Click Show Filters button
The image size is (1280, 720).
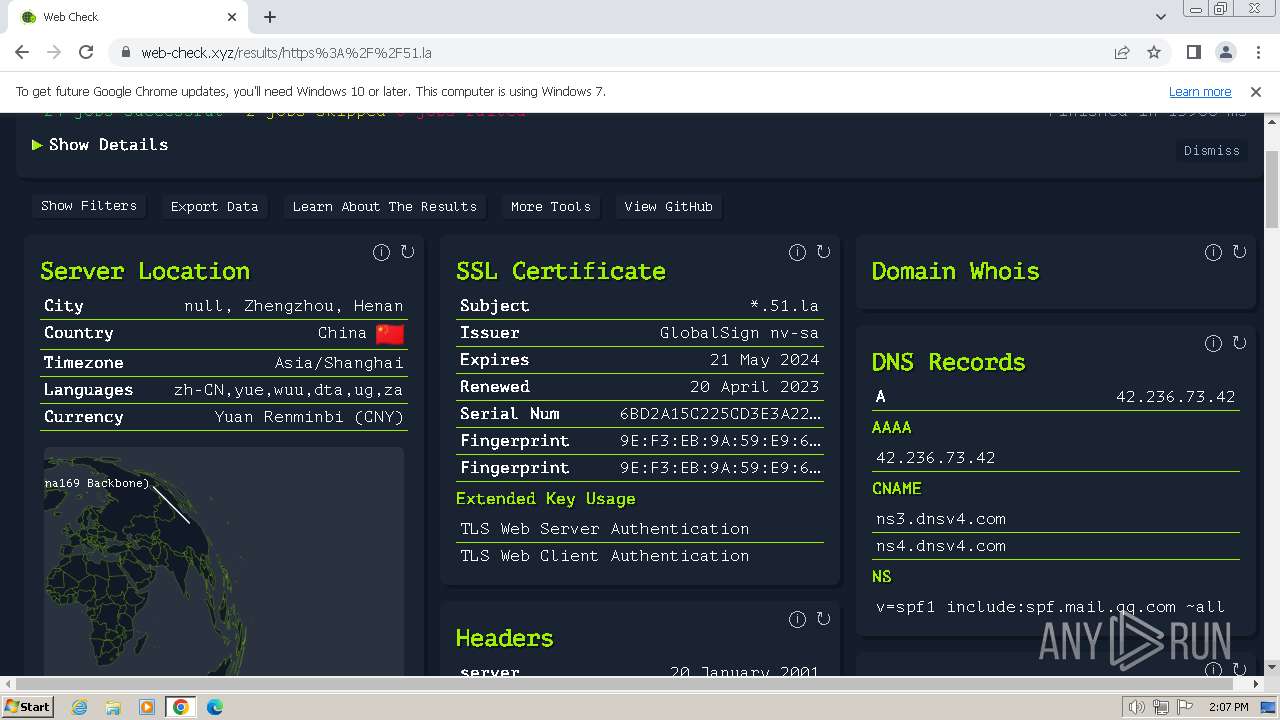point(88,206)
